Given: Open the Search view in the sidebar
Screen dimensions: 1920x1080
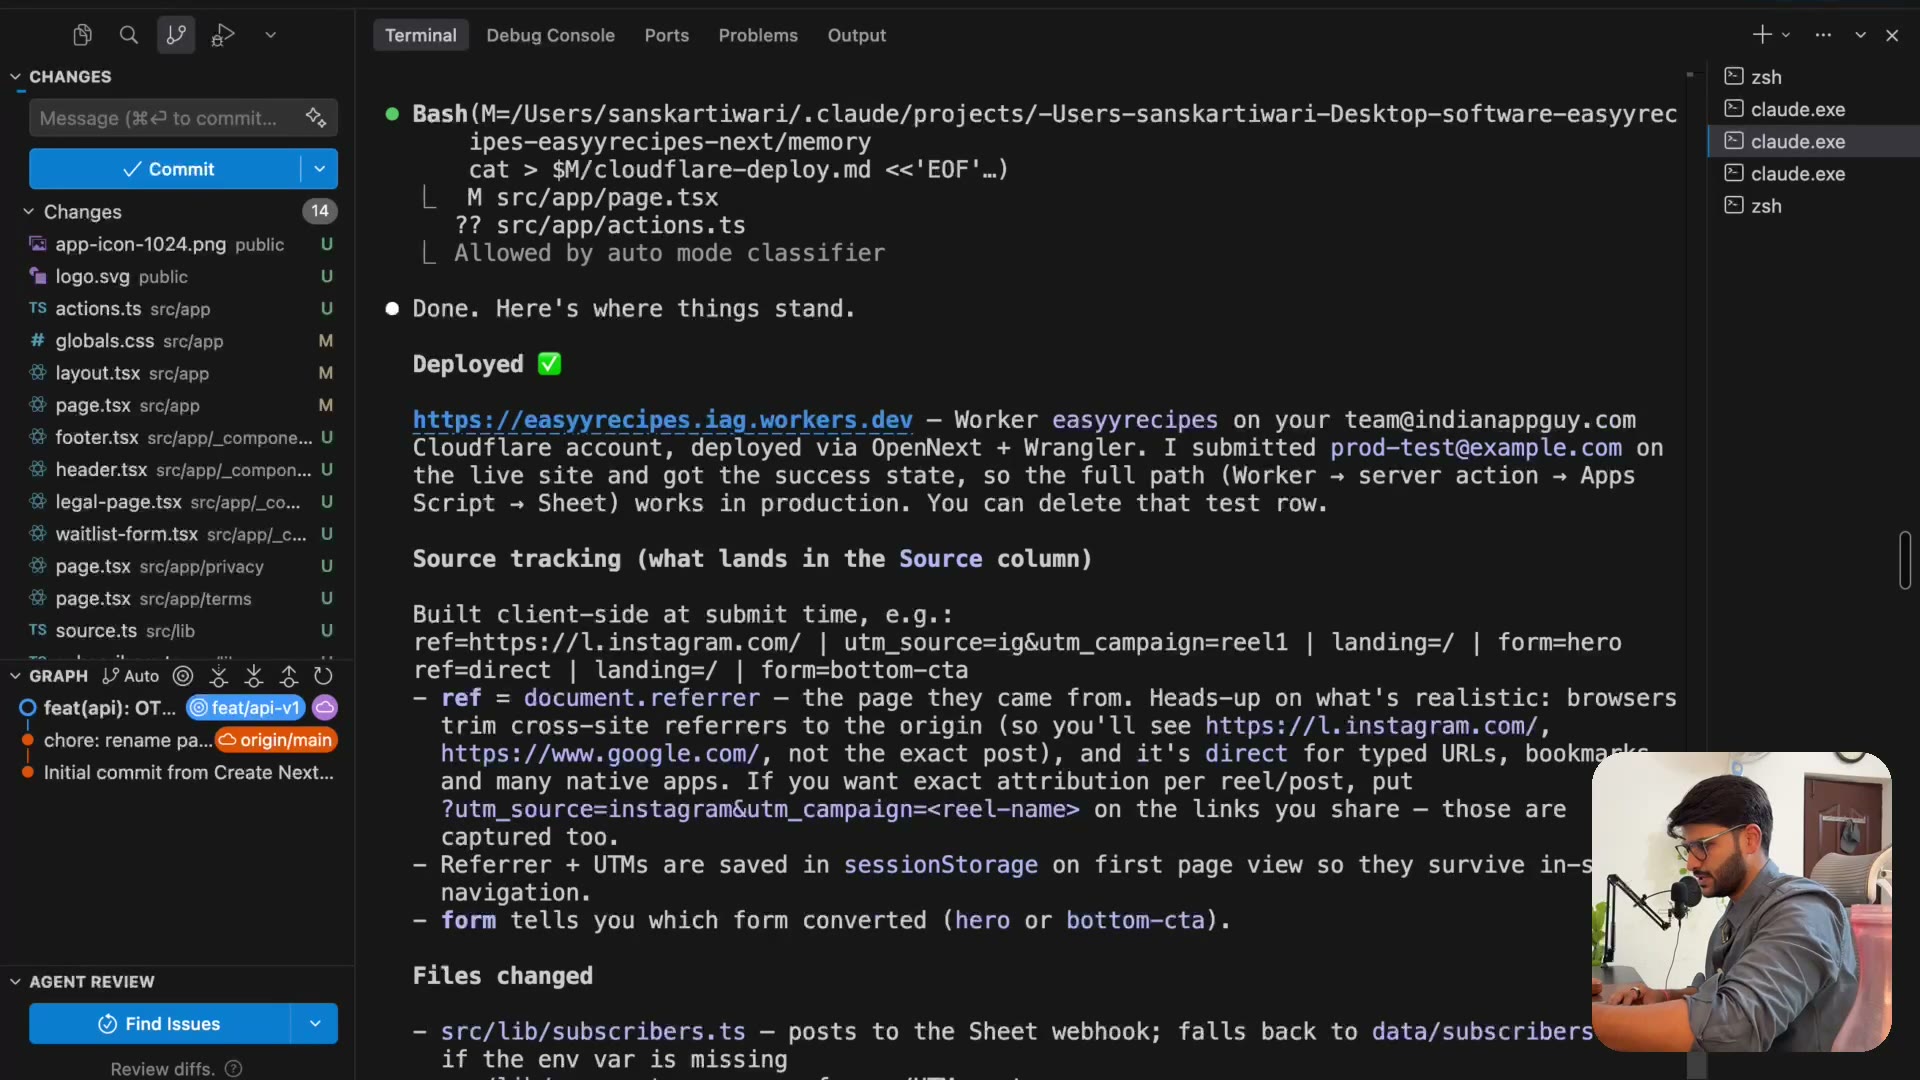Looking at the screenshot, I should click(x=129, y=35).
